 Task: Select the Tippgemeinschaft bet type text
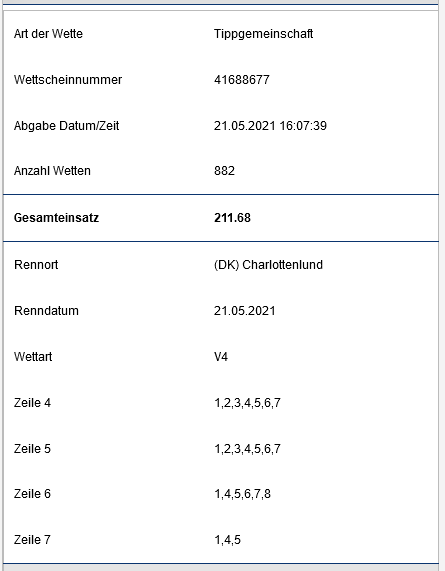click(263, 34)
